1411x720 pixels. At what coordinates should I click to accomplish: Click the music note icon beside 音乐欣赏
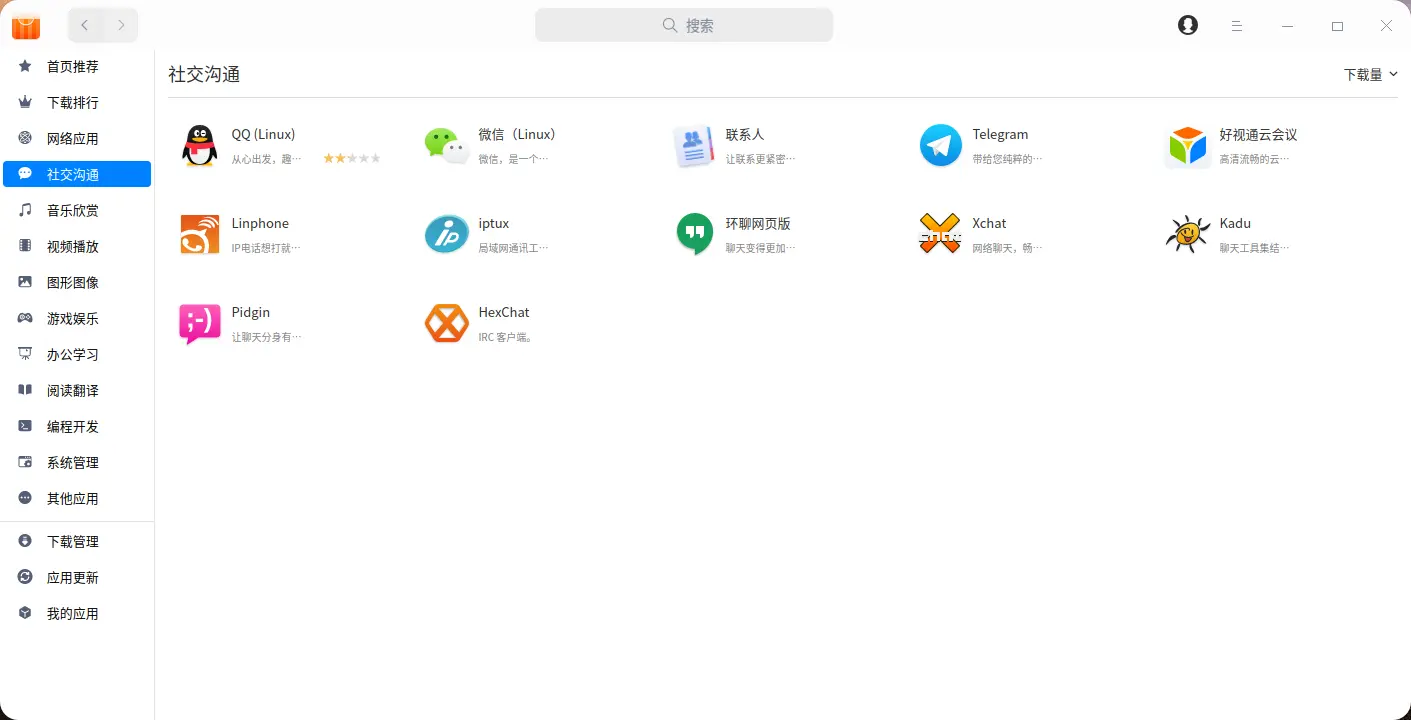click(25, 210)
